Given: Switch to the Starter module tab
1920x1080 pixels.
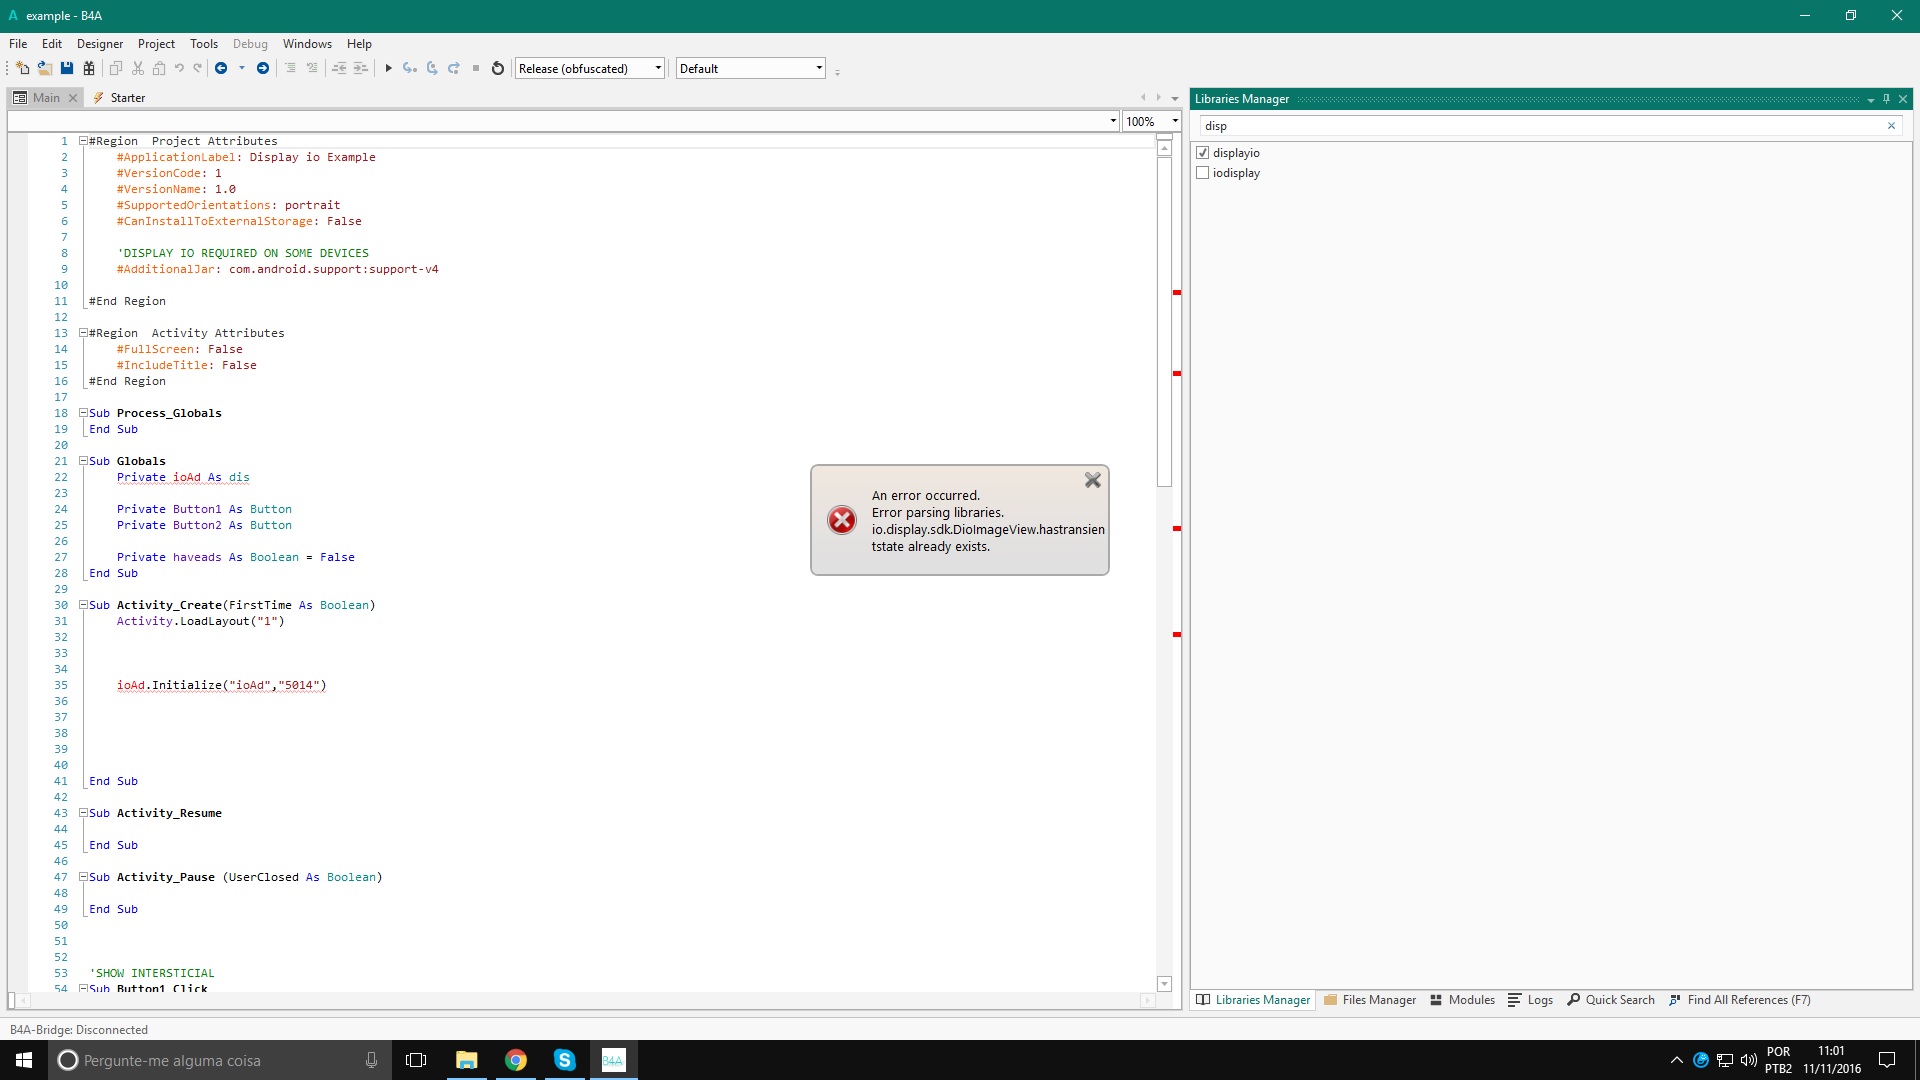Looking at the screenshot, I should coord(127,98).
